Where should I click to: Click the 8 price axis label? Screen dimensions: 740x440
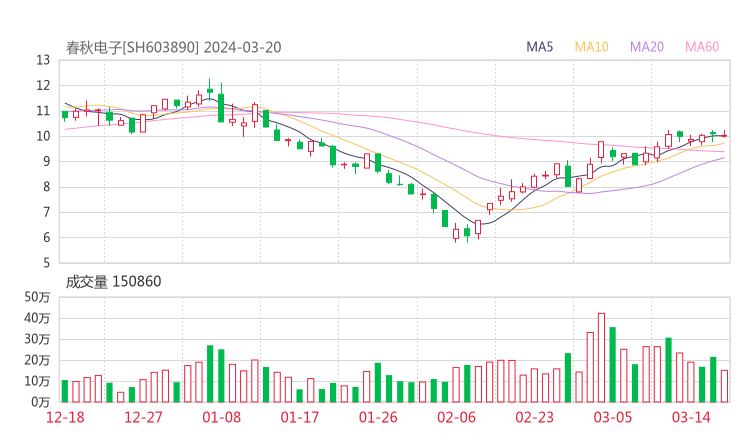click(46, 187)
